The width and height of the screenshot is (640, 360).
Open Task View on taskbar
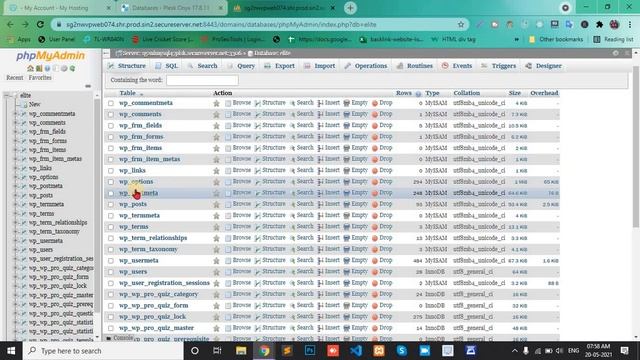point(217,351)
